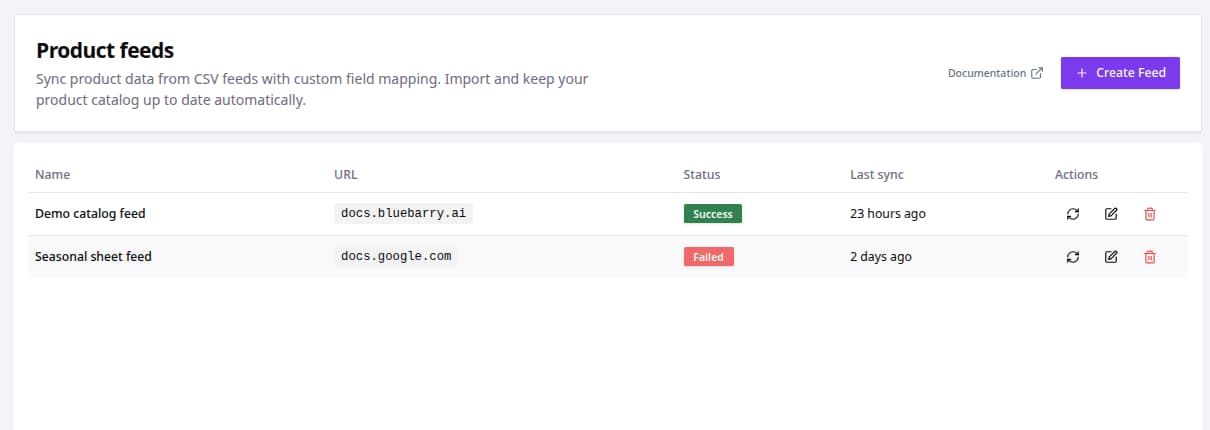Image resolution: width=1210 pixels, height=430 pixels.
Task: Click the docs.google.com URL
Action: click(396, 256)
